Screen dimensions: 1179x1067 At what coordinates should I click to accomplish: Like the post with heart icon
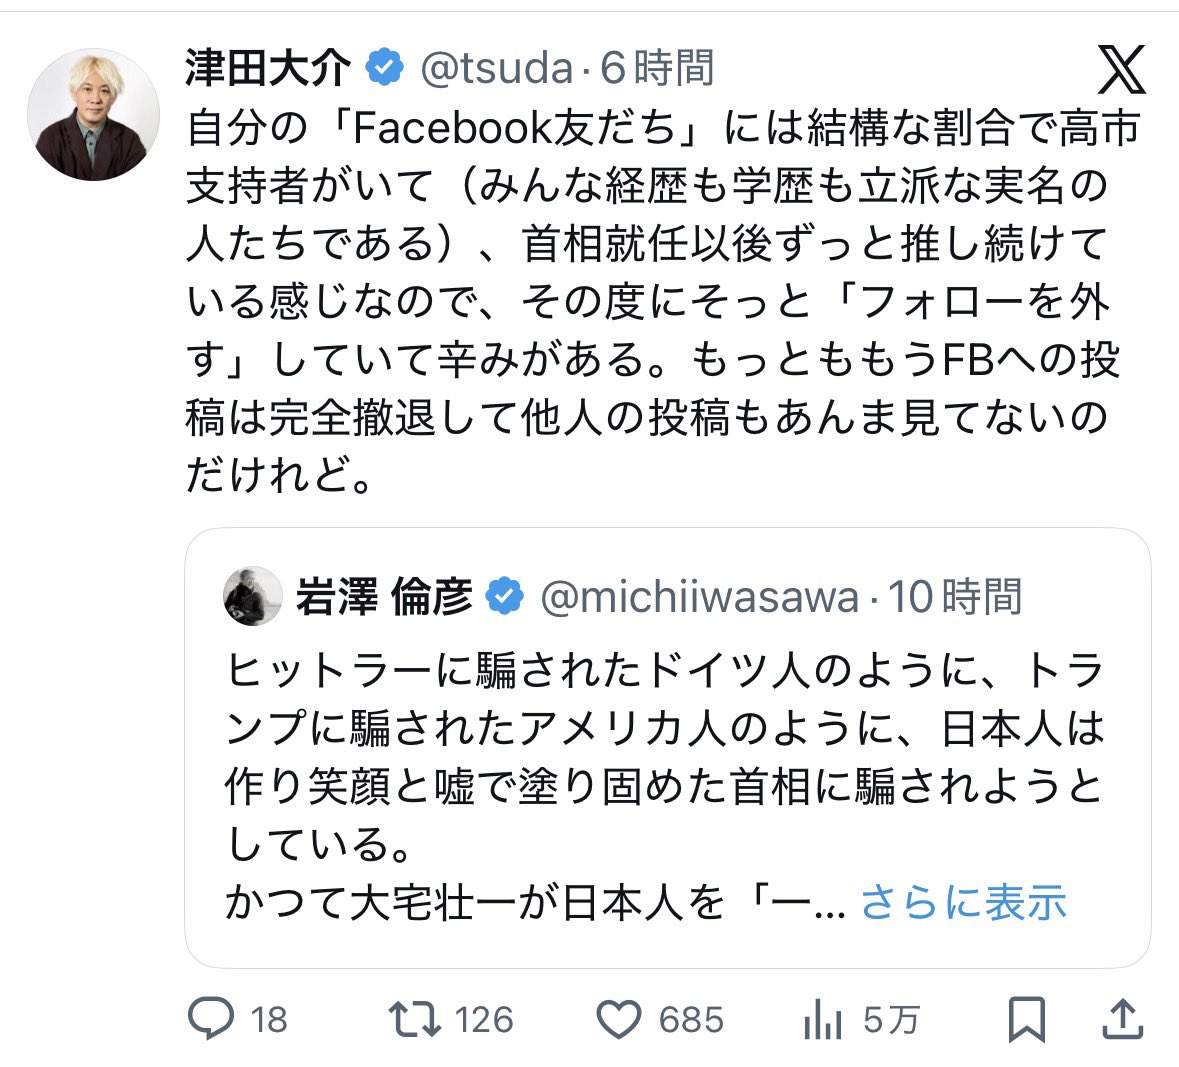tap(618, 1019)
